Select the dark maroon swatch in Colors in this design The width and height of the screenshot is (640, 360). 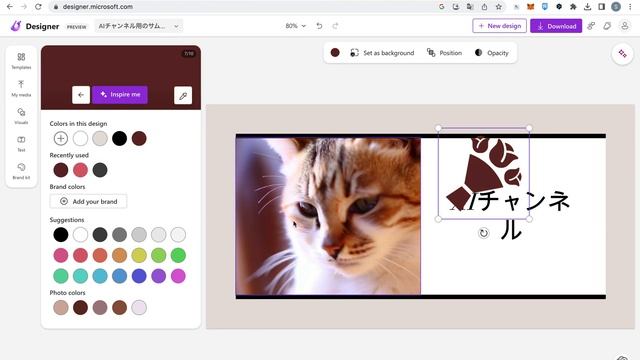tap(139, 138)
